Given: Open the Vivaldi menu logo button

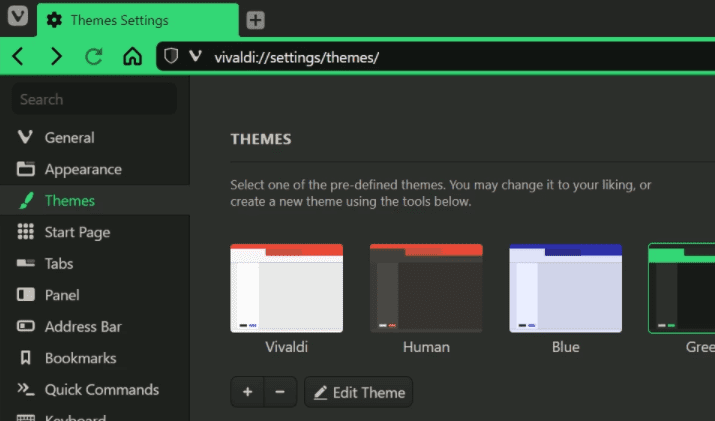Looking at the screenshot, I should click(x=18, y=16).
